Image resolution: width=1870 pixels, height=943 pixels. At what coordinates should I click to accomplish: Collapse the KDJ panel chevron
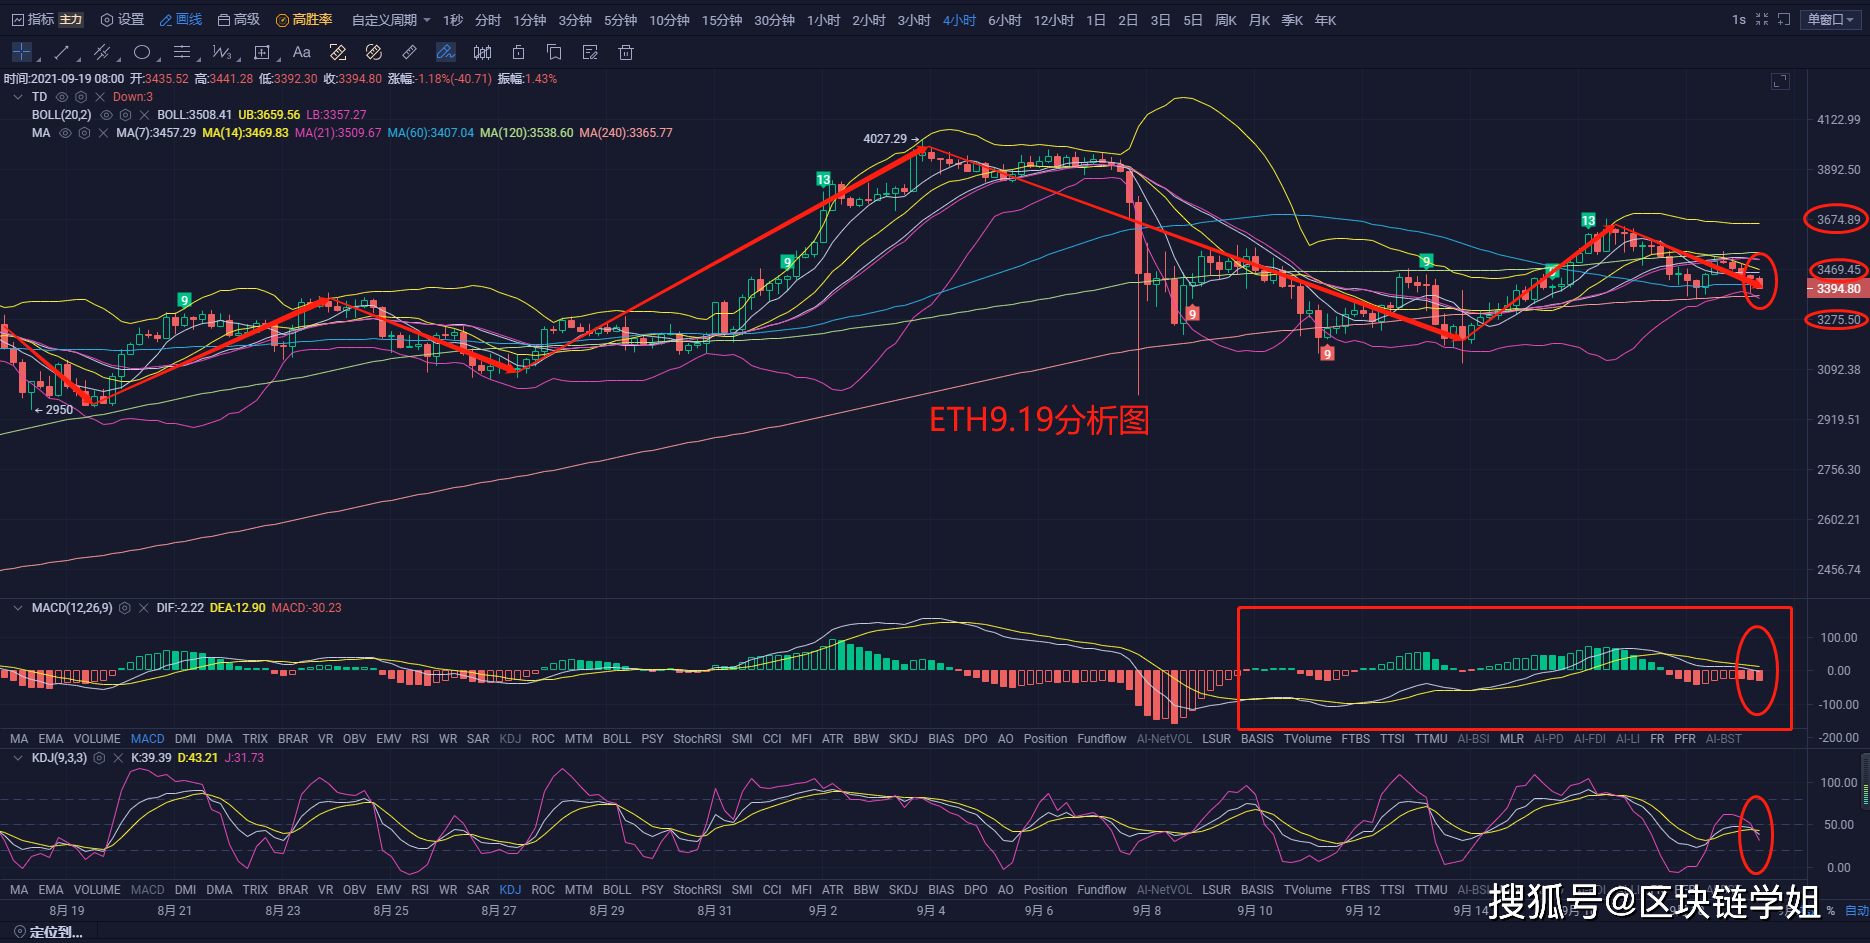(x=18, y=758)
